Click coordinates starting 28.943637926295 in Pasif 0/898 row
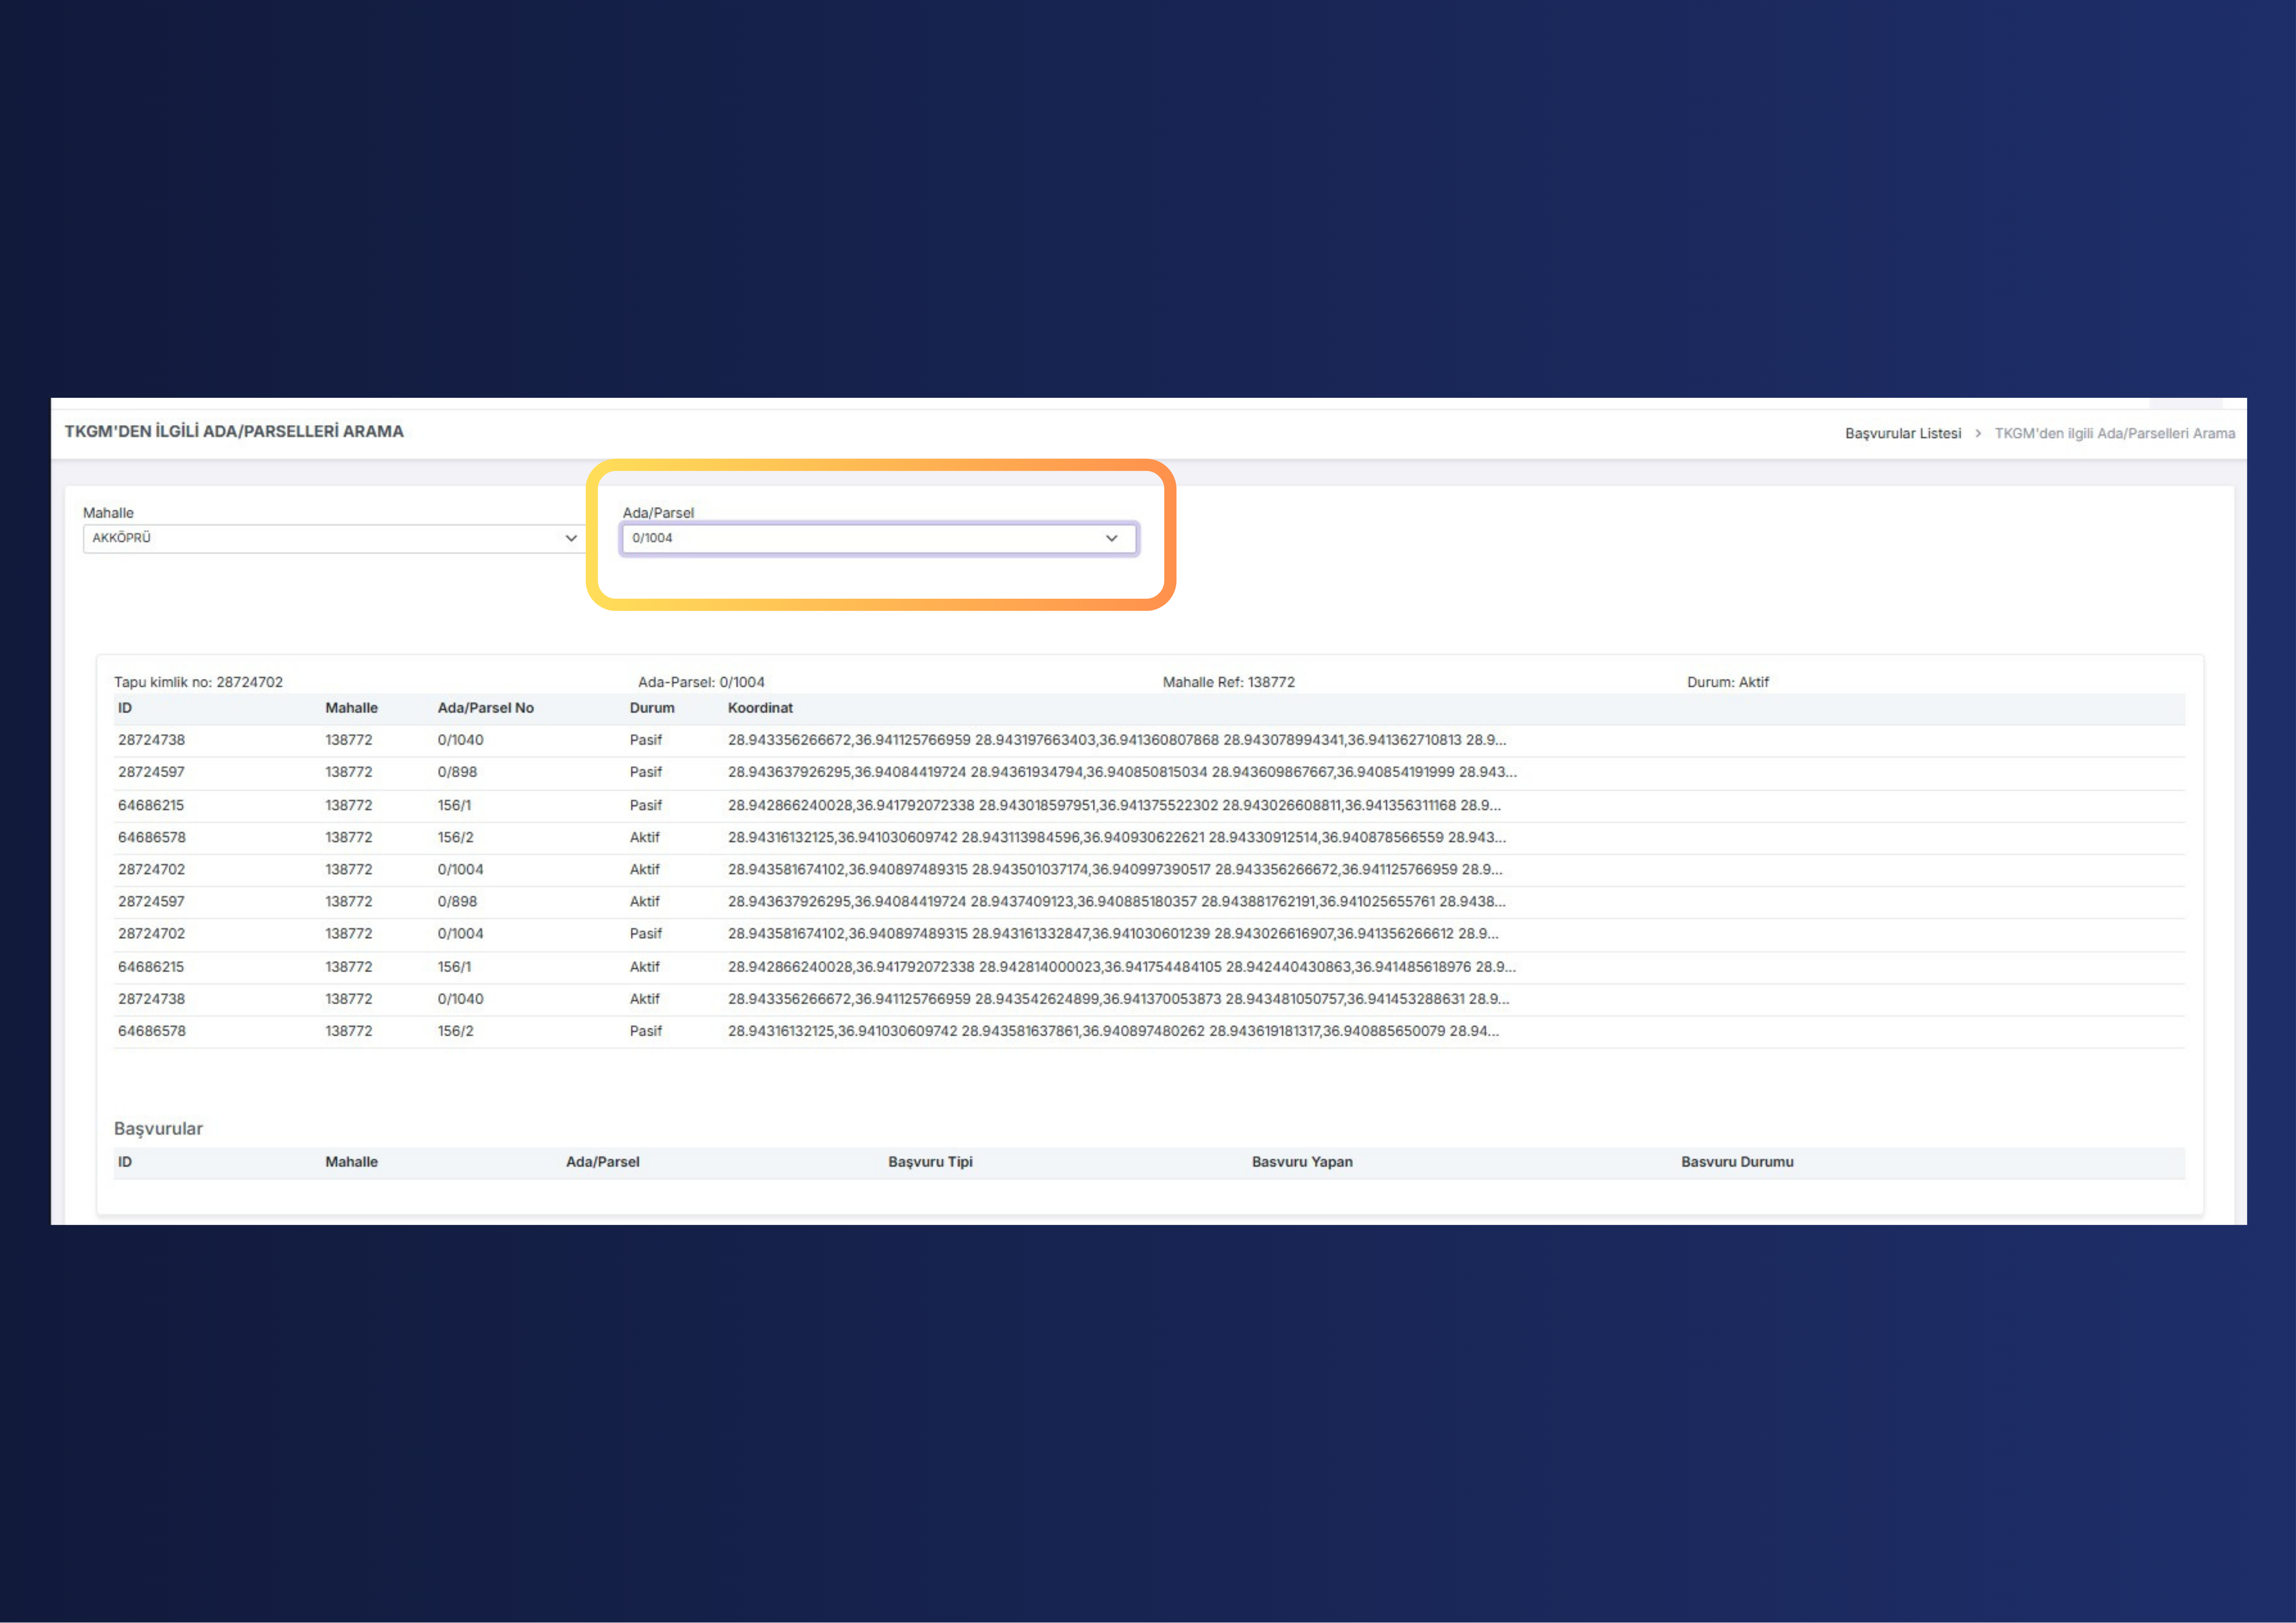The image size is (2296, 1623). (x=1122, y=772)
